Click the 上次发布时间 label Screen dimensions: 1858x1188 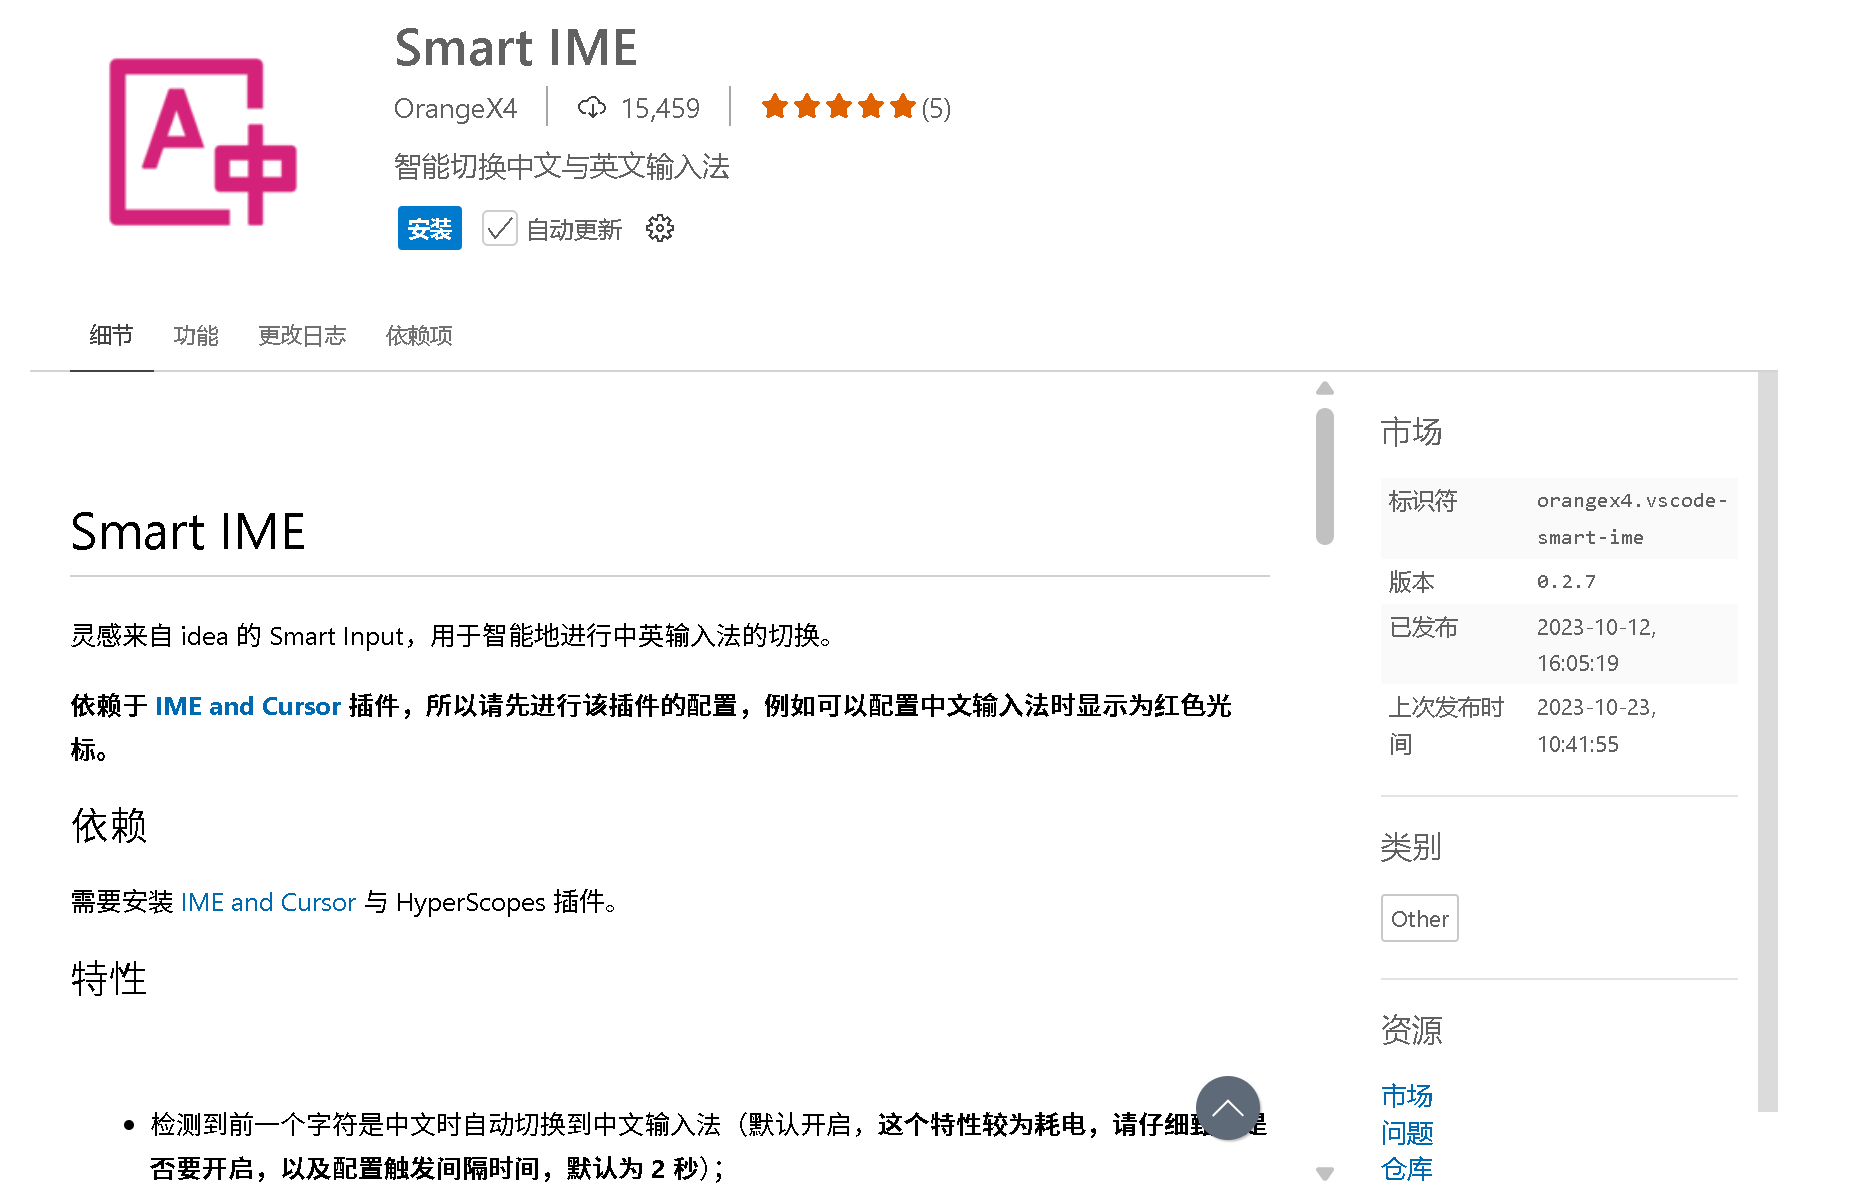coord(1446,725)
